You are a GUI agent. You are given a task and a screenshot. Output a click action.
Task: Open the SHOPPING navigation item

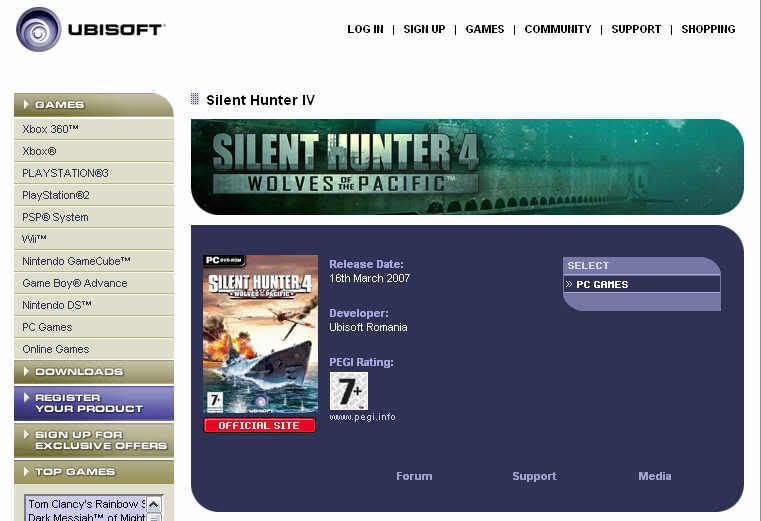pos(708,29)
